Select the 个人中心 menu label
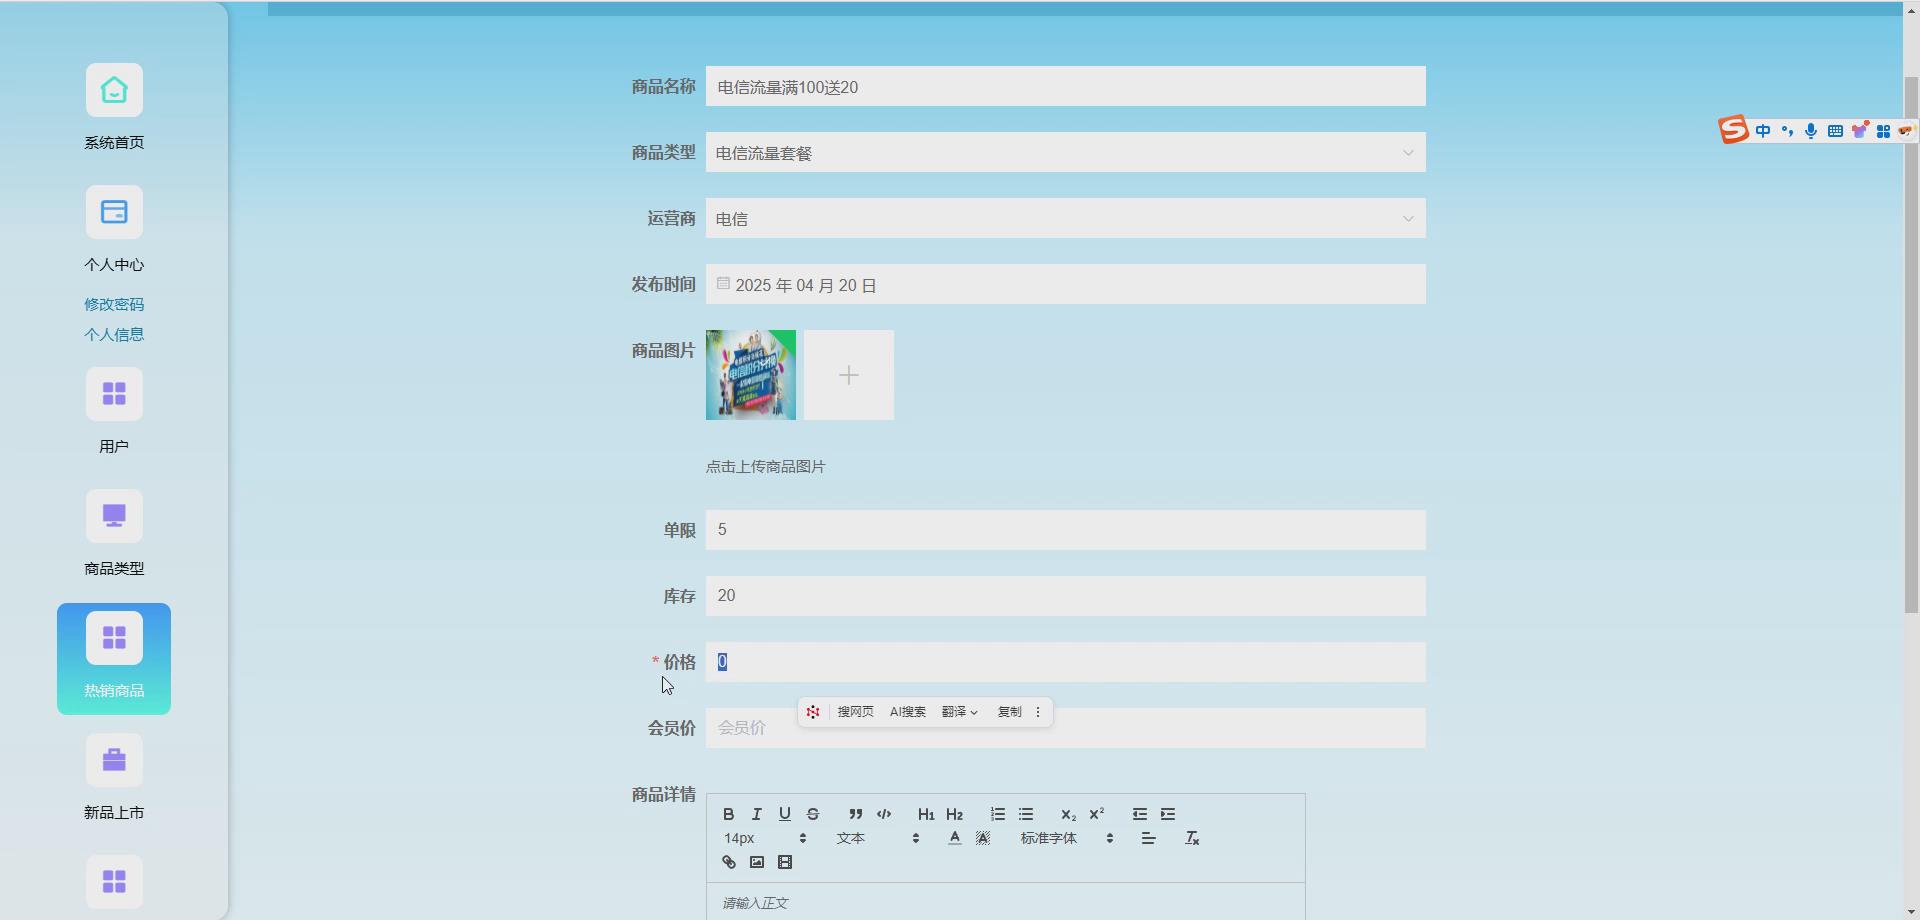This screenshot has width=1920, height=920. click(x=114, y=265)
